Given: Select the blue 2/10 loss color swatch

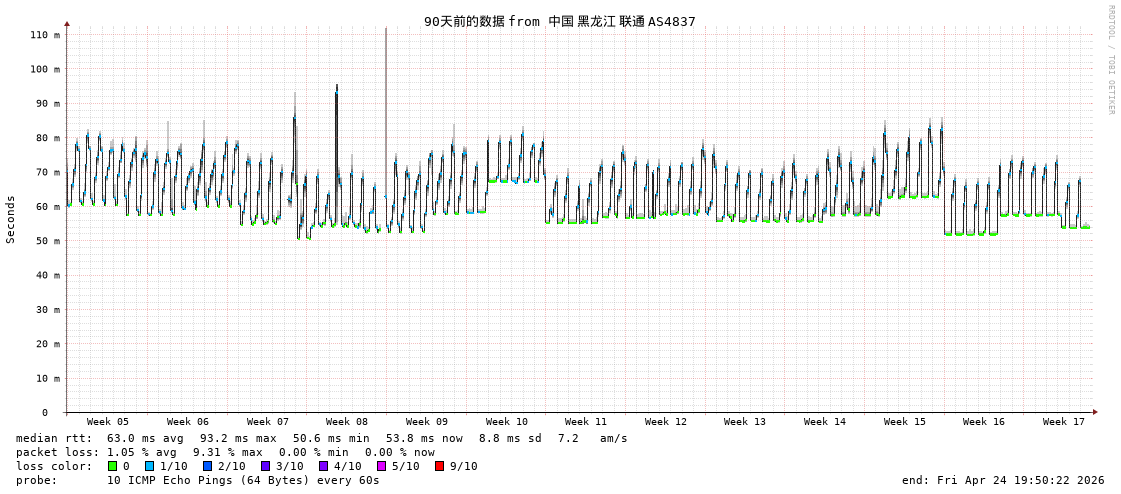Looking at the screenshot, I should click(x=208, y=466).
